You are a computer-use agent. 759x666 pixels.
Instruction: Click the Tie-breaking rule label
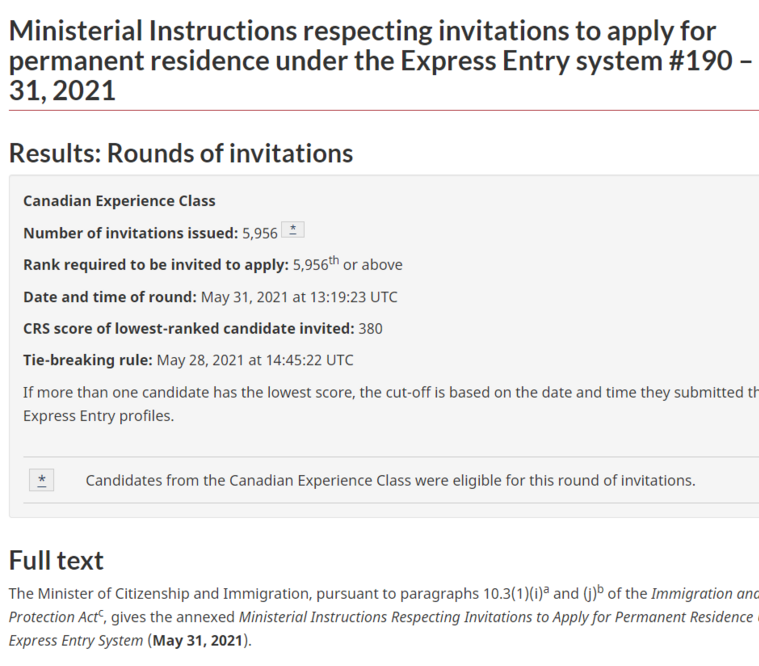(88, 360)
